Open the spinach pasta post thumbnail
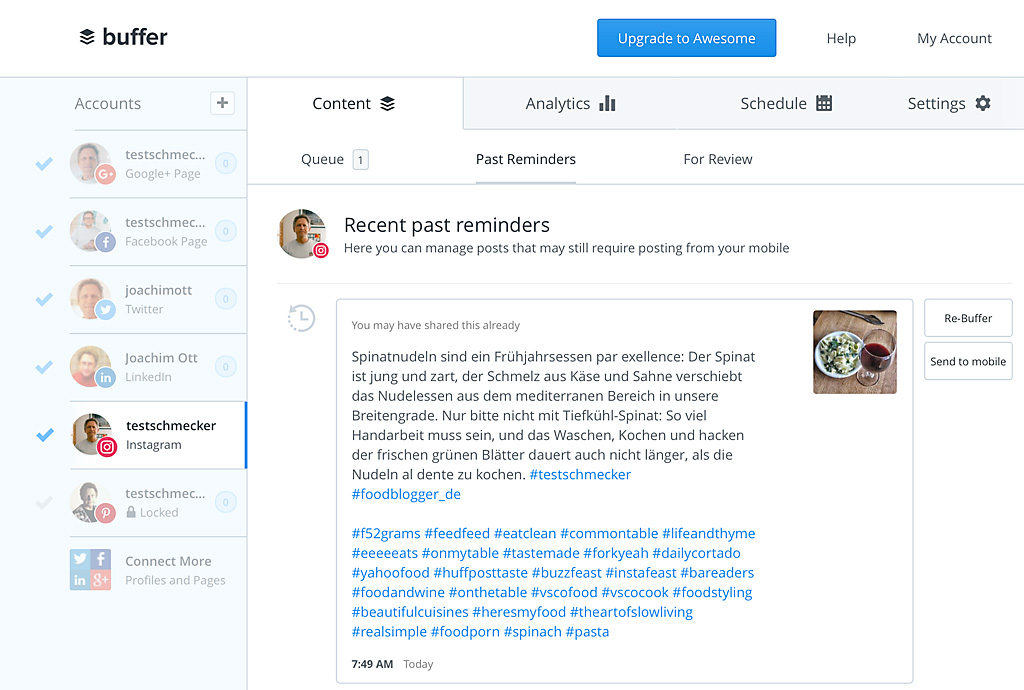Viewport: 1024px width, 690px height. [x=854, y=352]
